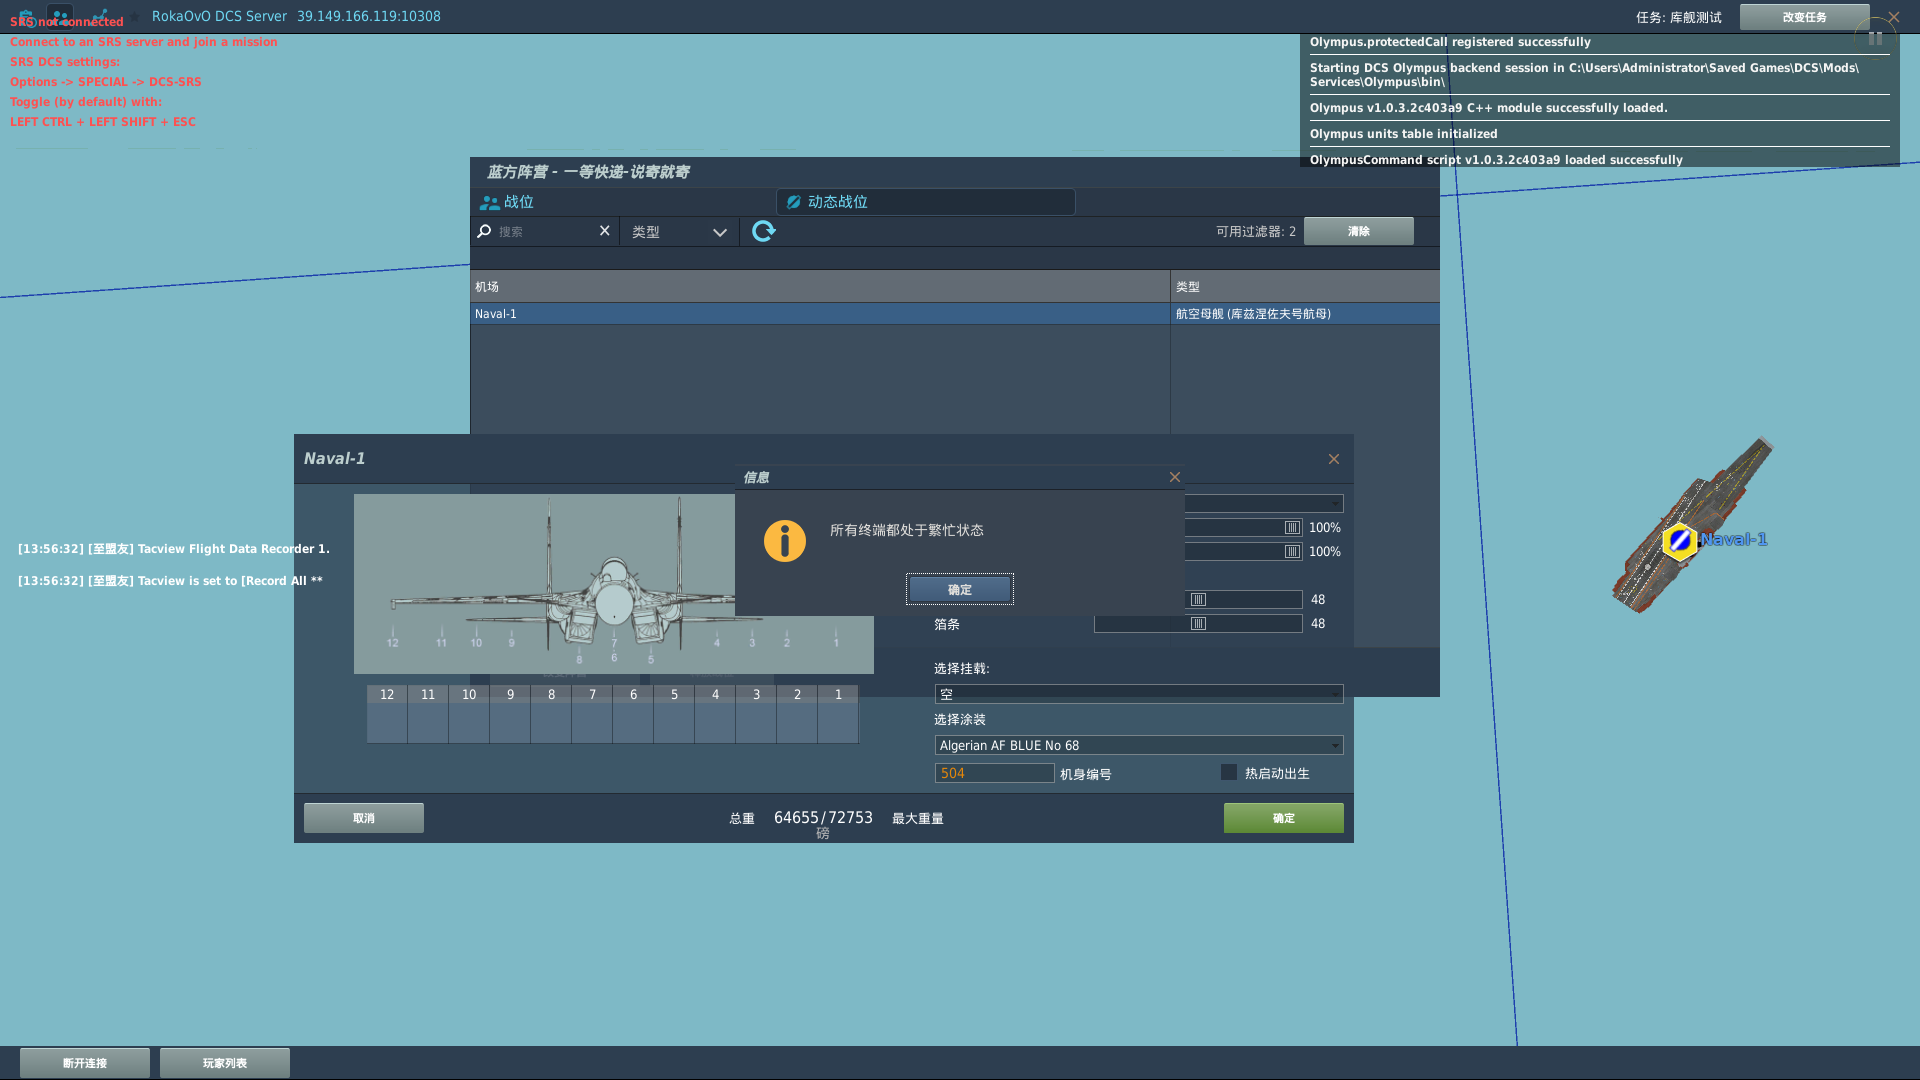The image size is (1920, 1080).
Task: Click the 可用过滤器: 2 label
Action: (x=1256, y=231)
